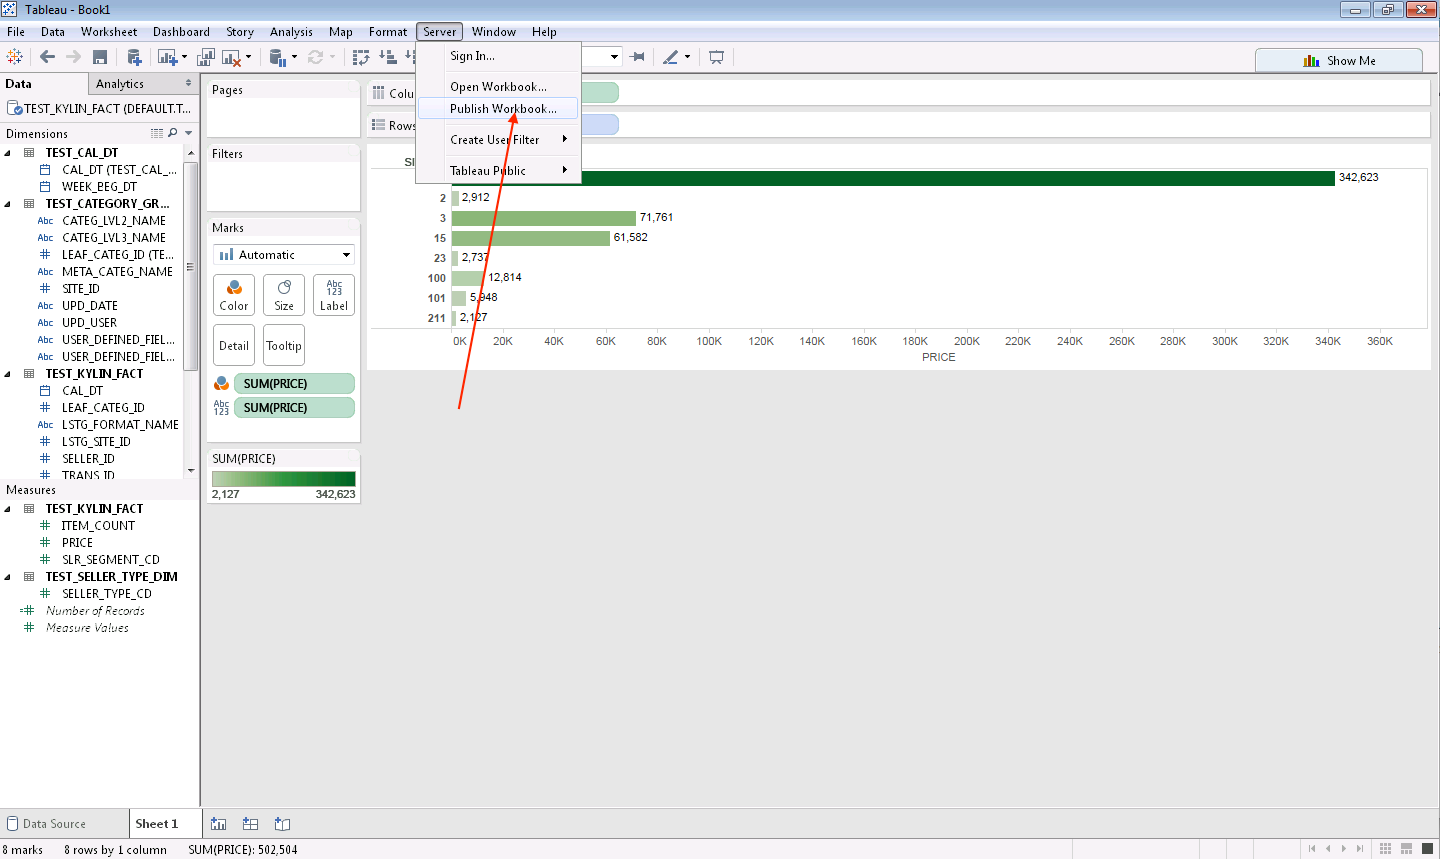This screenshot has width=1440, height=859.
Task: Collapse the TEST_CATEGORY_GR table tree
Action: [8, 204]
